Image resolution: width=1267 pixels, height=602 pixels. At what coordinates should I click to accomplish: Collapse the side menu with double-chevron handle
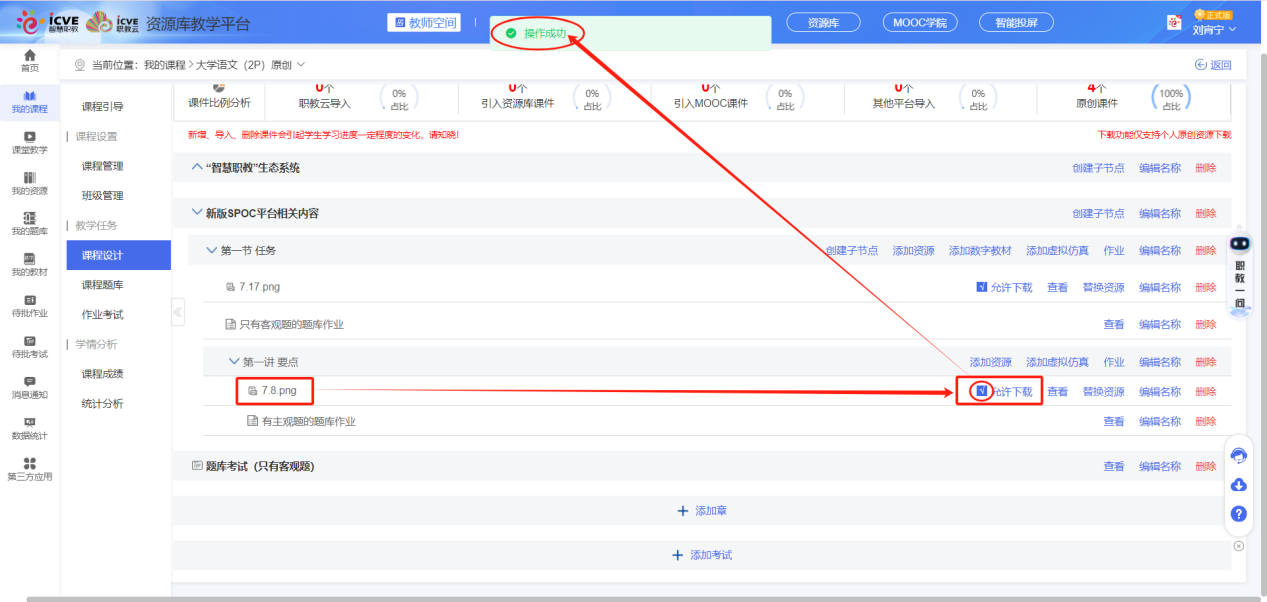(178, 312)
